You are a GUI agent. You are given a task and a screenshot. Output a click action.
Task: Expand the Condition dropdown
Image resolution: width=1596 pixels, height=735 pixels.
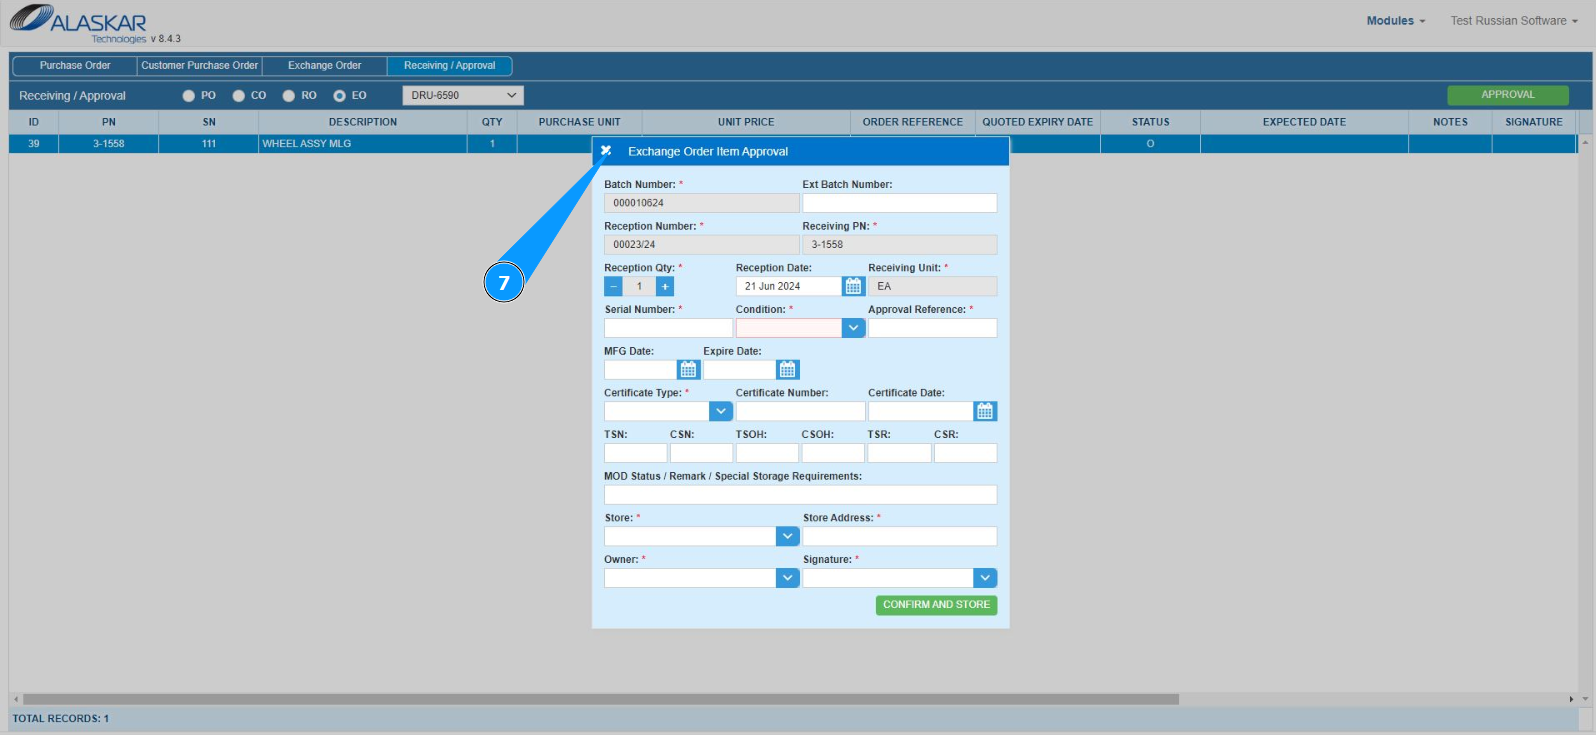coord(854,328)
